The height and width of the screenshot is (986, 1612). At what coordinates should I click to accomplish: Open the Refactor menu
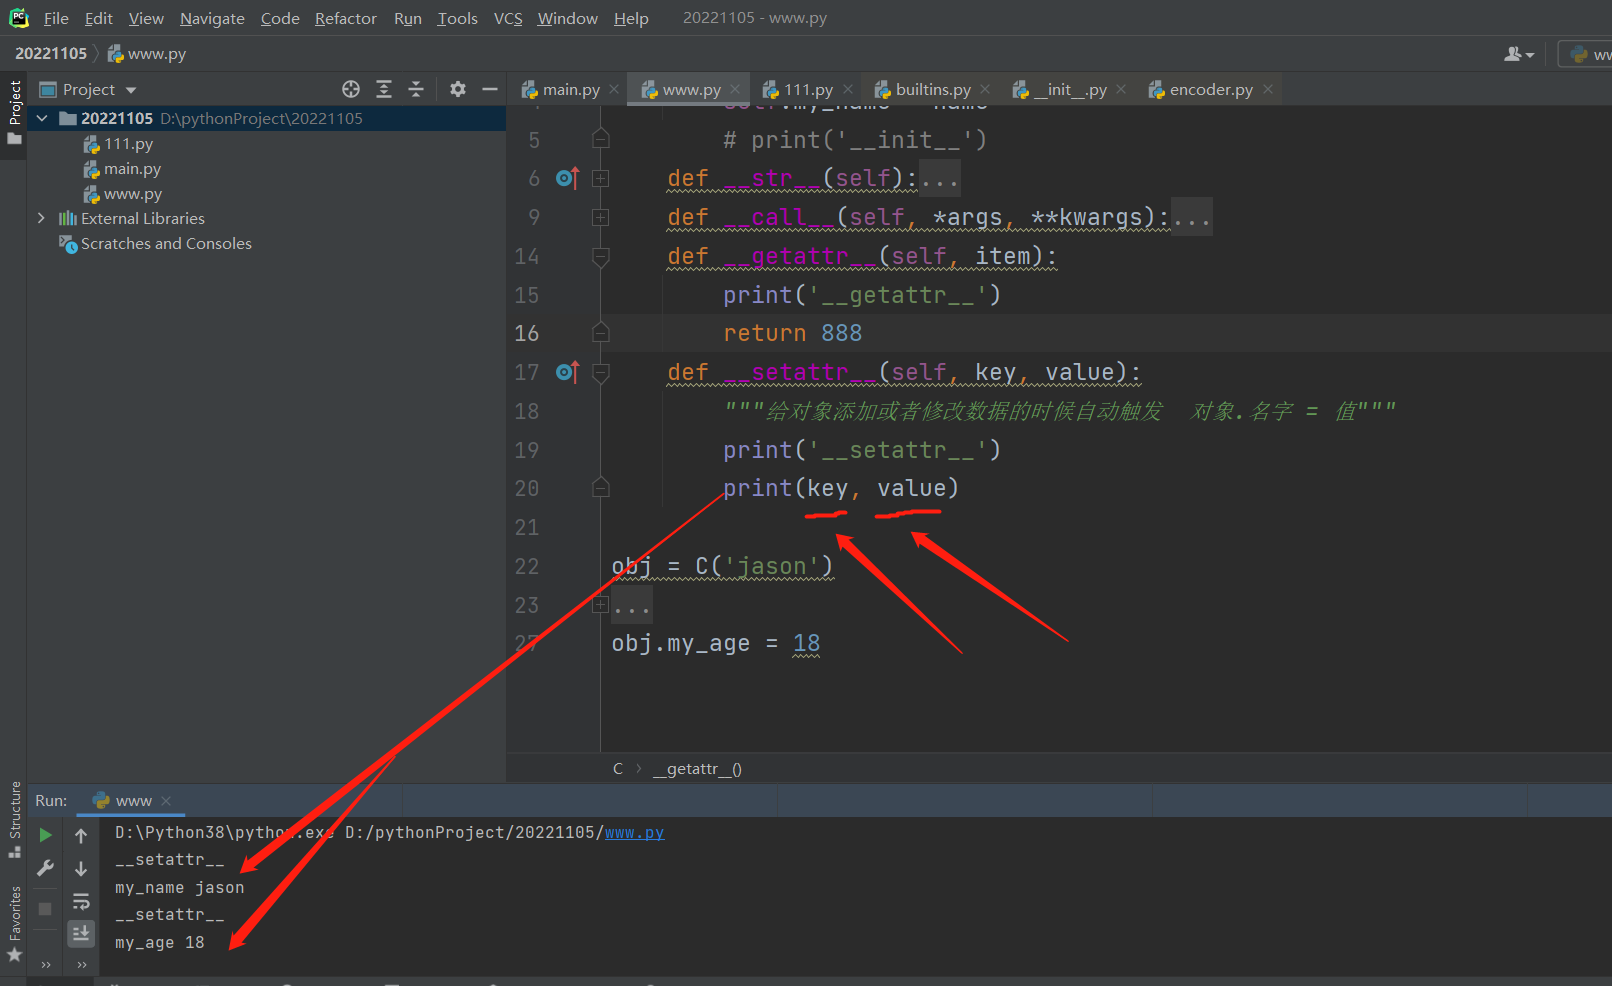point(346,18)
